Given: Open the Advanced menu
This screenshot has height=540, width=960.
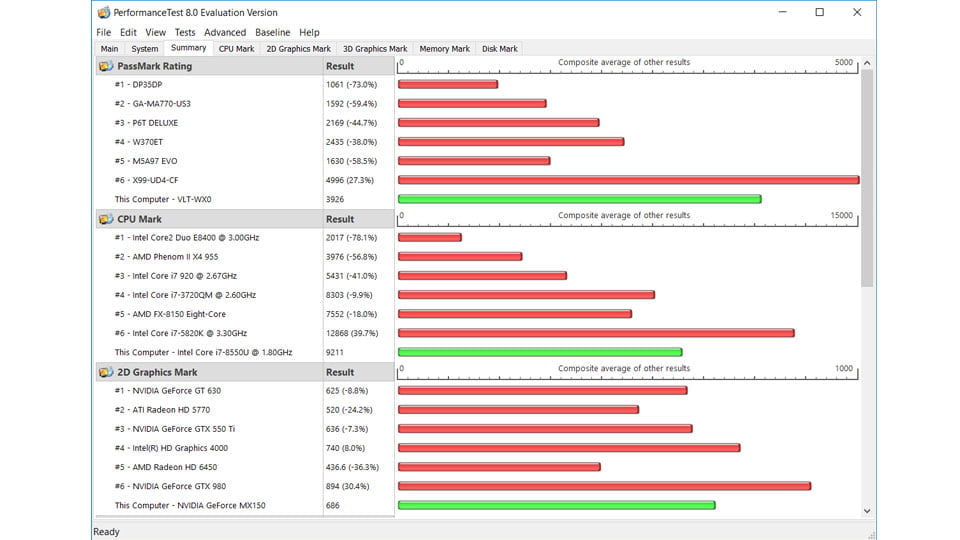Looking at the screenshot, I should coord(225,32).
